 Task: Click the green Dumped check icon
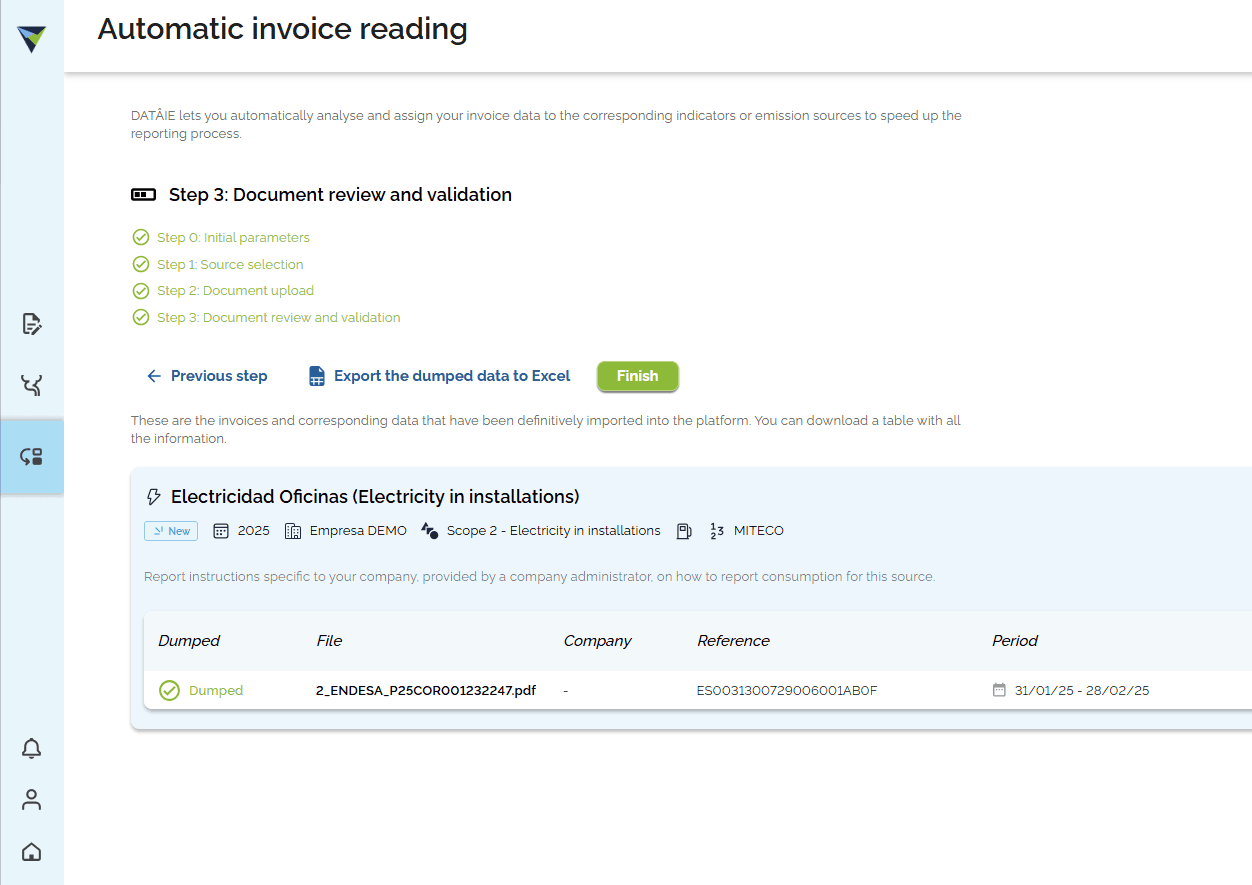[170, 691]
